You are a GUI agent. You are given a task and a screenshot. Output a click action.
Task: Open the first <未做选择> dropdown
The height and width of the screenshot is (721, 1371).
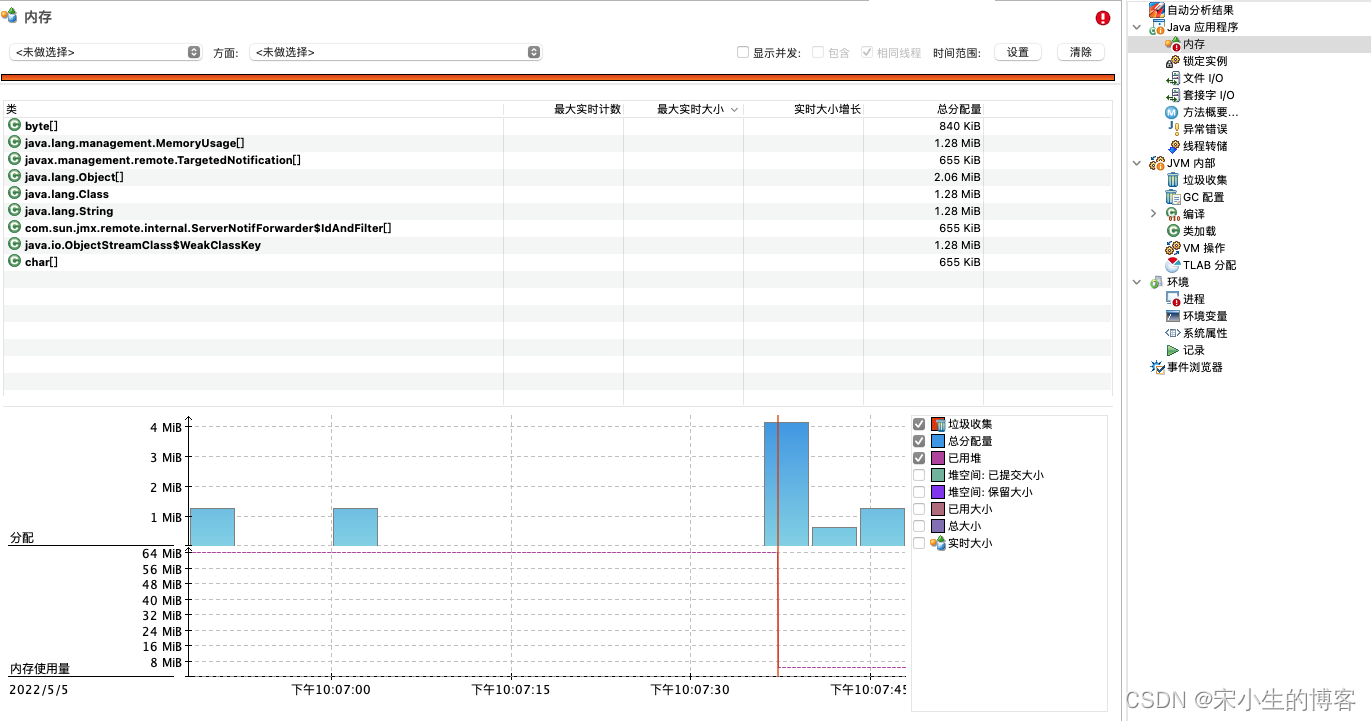105,52
